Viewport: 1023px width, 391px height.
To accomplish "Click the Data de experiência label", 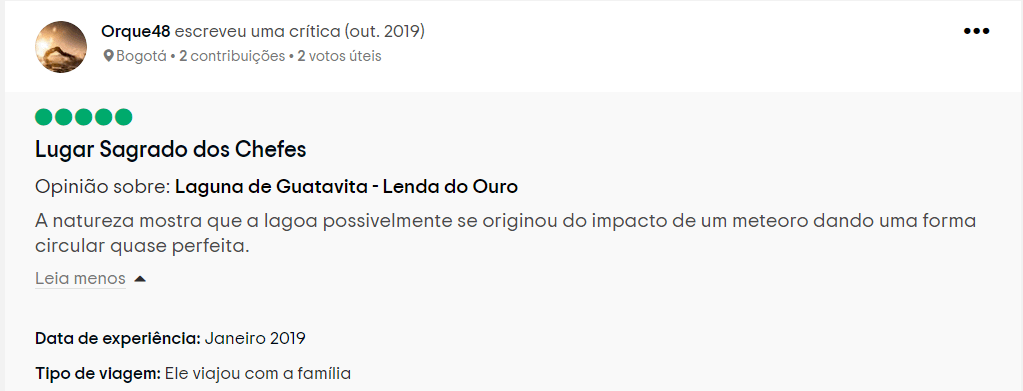I will (118, 339).
